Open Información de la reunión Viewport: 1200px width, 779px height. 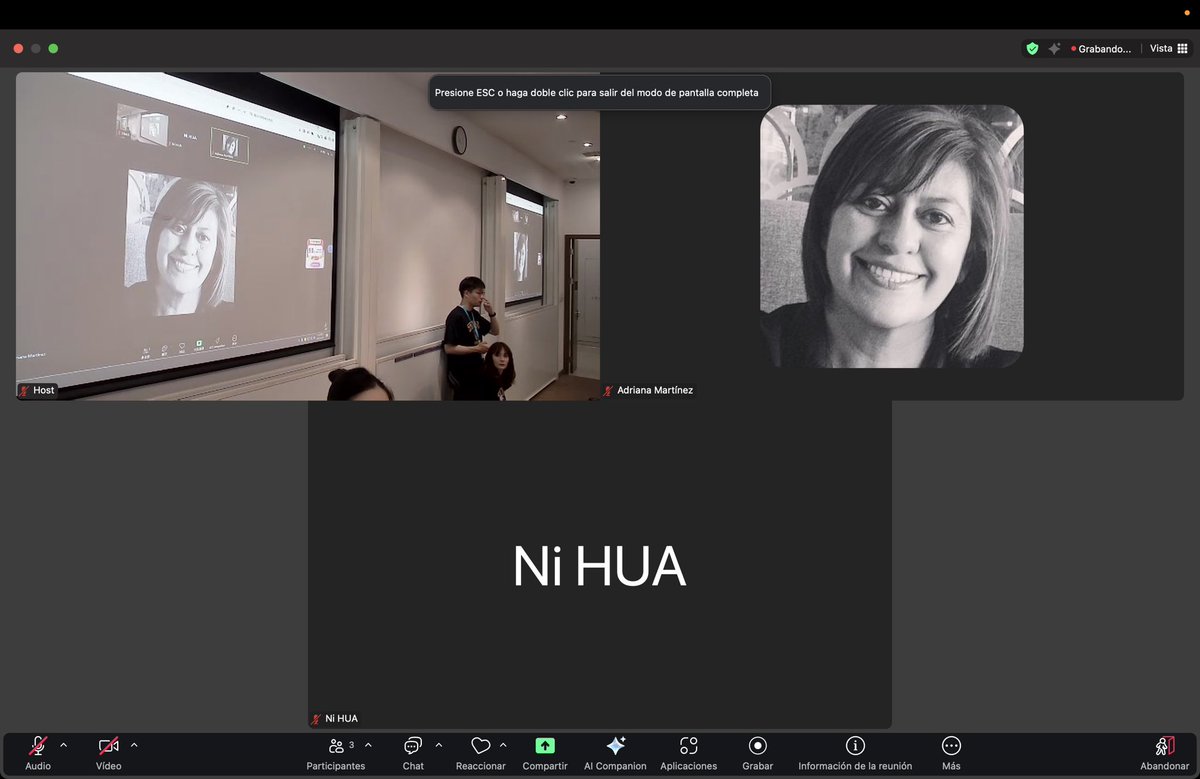(x=855, y=753)
